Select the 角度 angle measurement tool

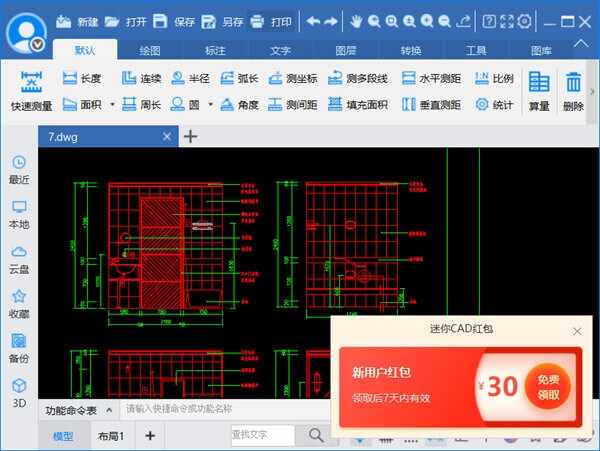tap(240, 104)
